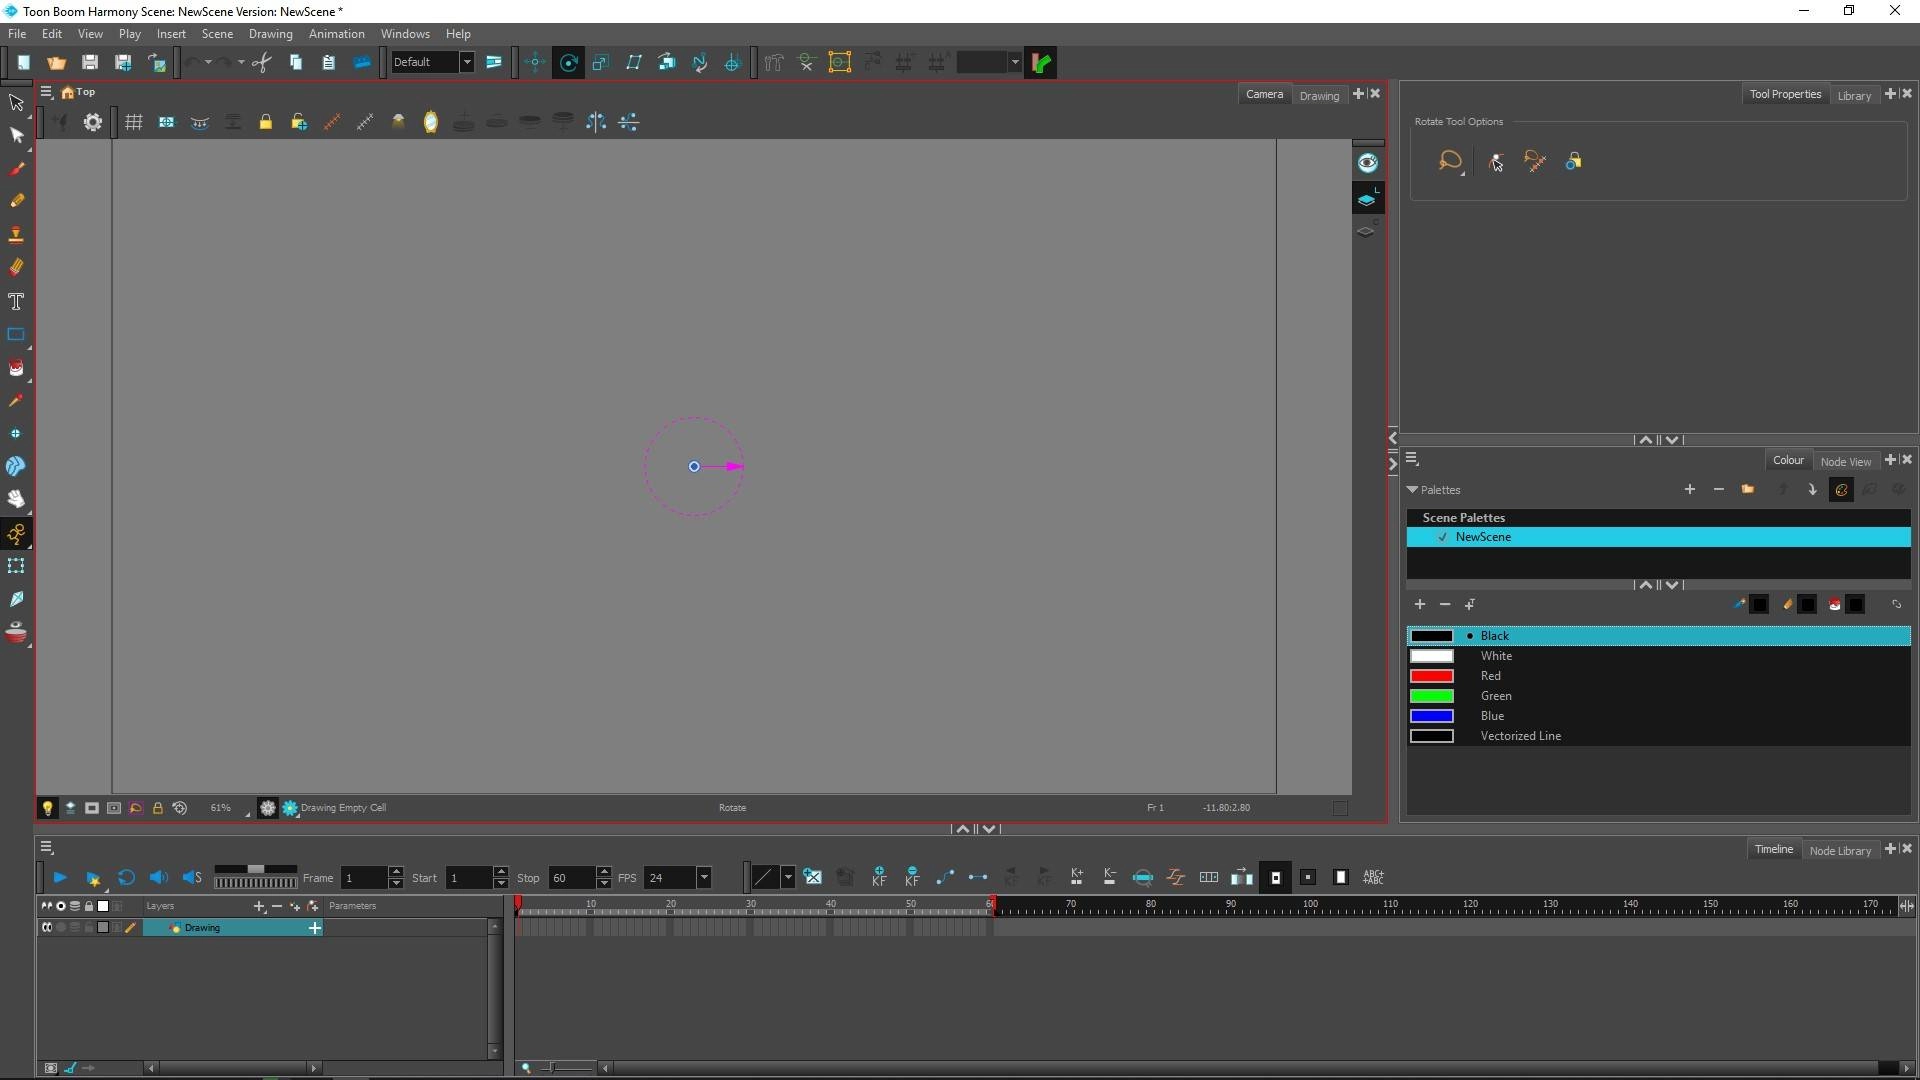Click the Open palette folder icon
This screenshot has height=1080, width=1920.
pos(1747,489)
